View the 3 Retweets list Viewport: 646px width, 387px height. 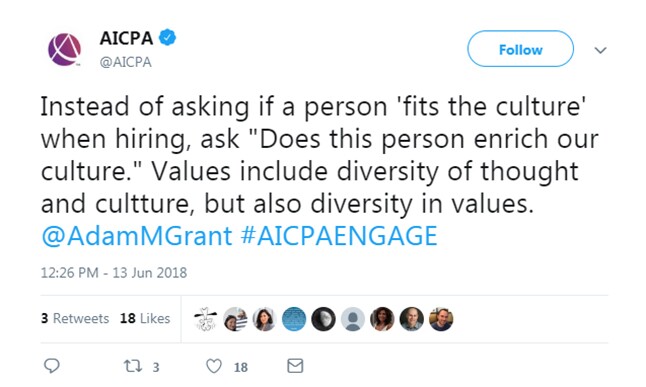click(x=75, y=318)
